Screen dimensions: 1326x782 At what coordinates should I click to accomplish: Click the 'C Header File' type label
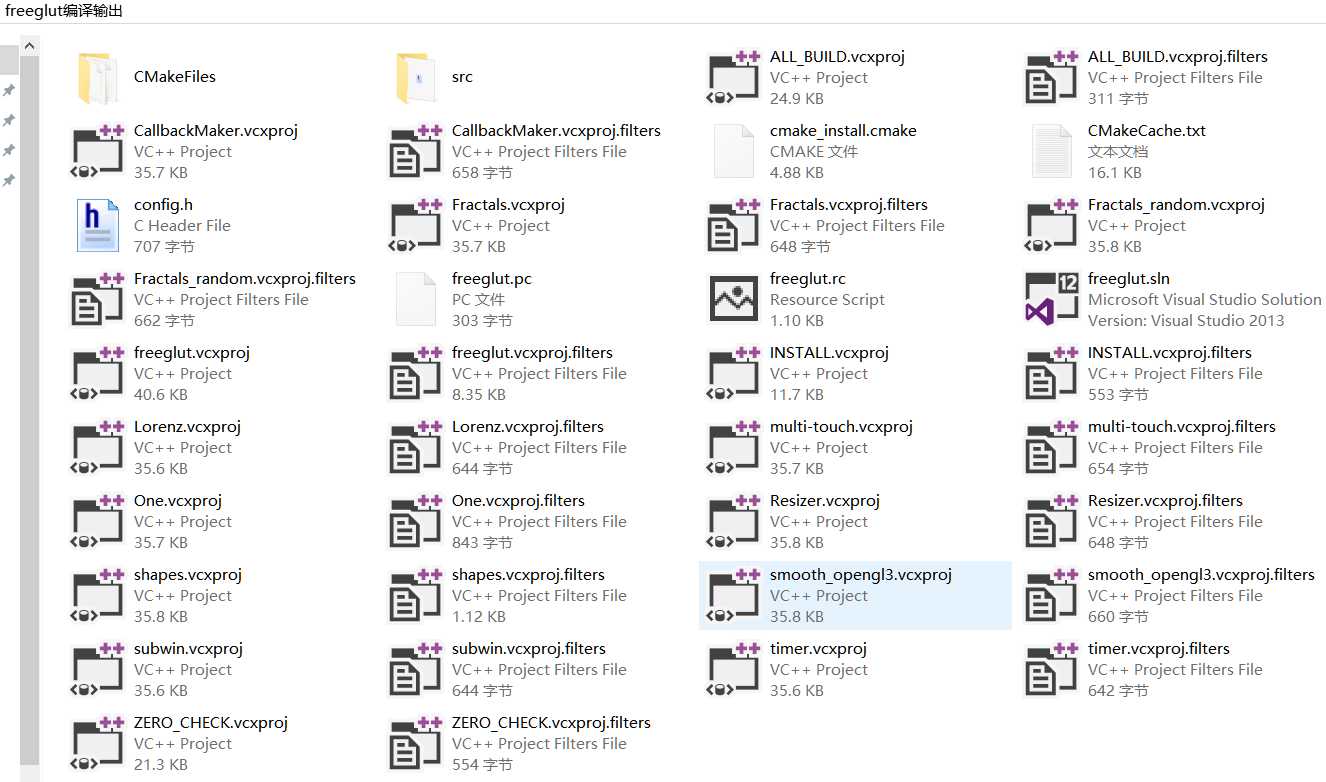point(182,226)
